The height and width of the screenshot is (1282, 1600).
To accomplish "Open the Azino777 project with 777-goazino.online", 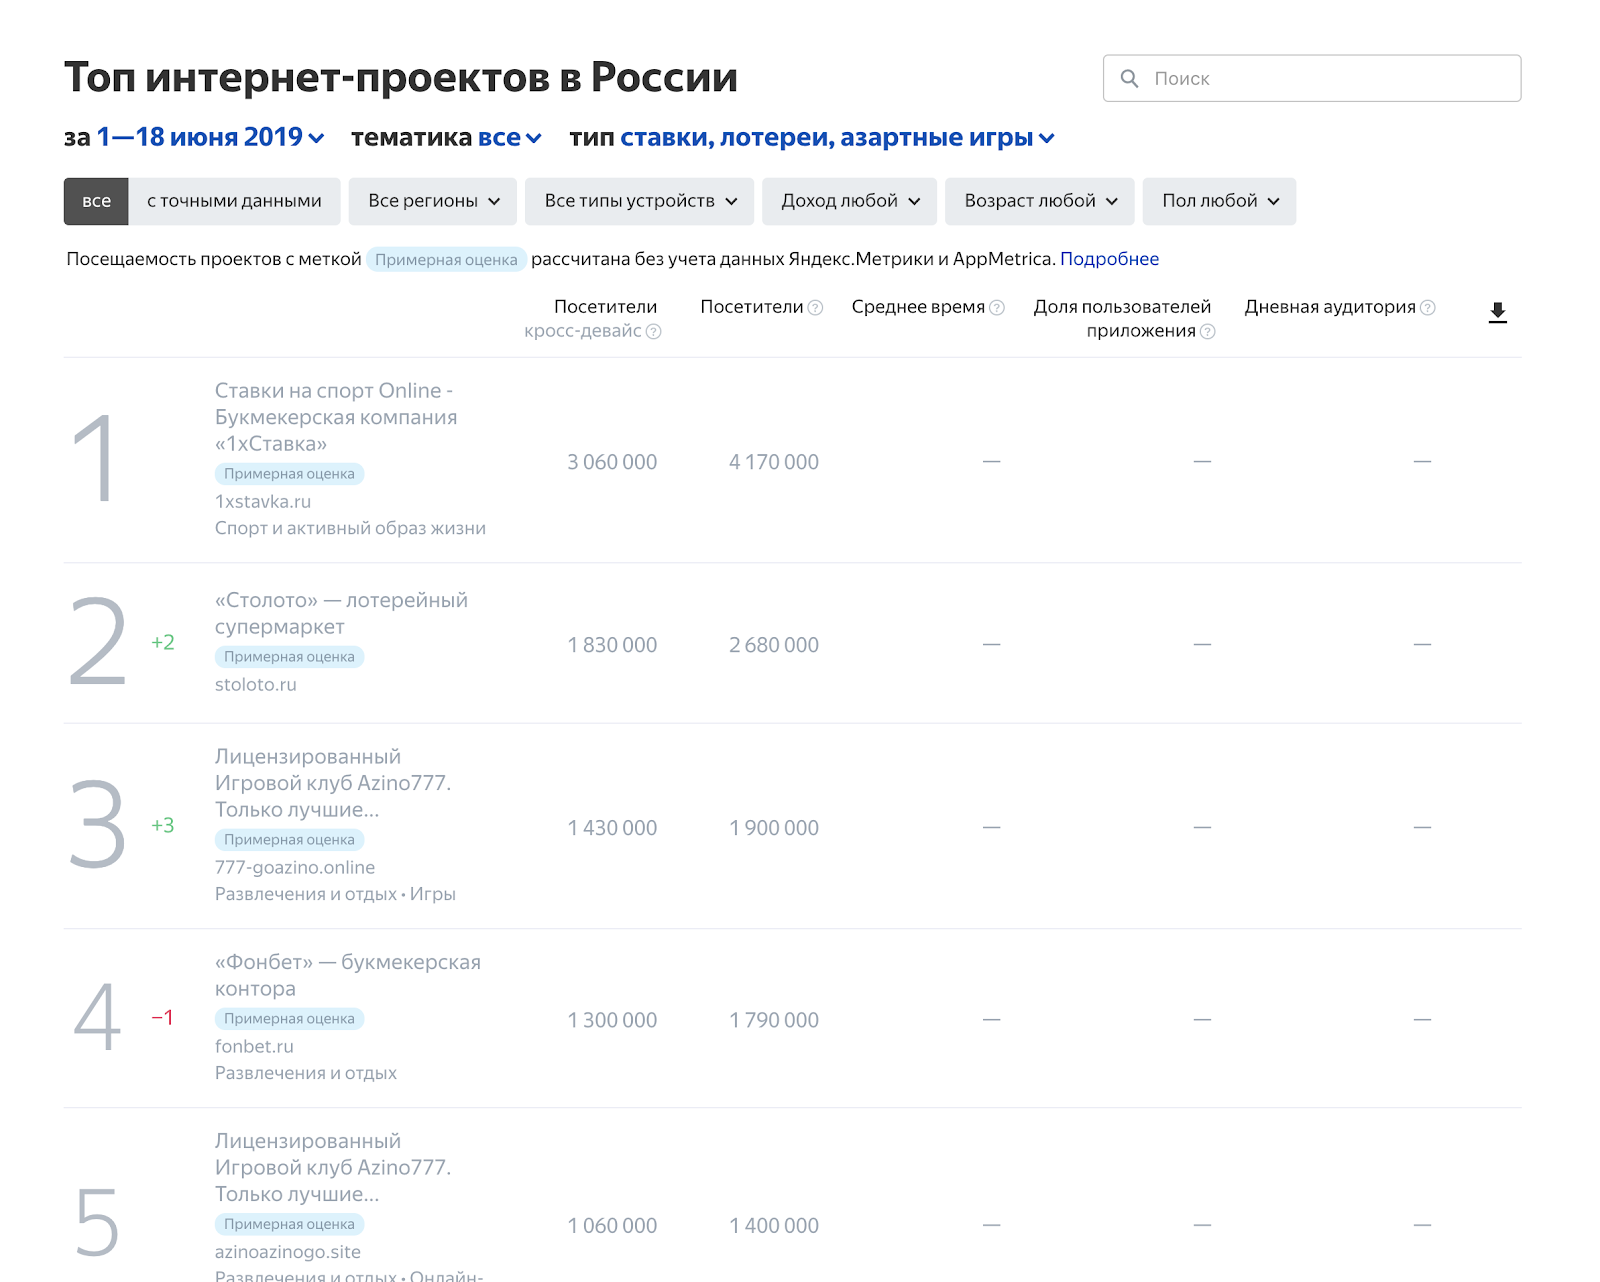I will pos(333,783).
